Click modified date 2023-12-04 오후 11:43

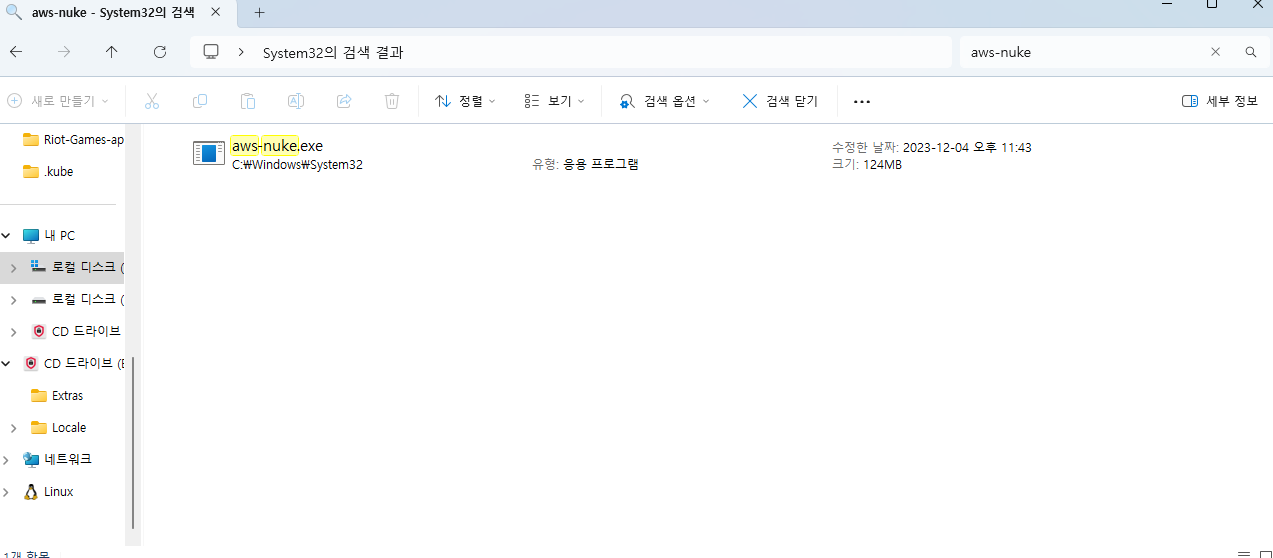967,147
